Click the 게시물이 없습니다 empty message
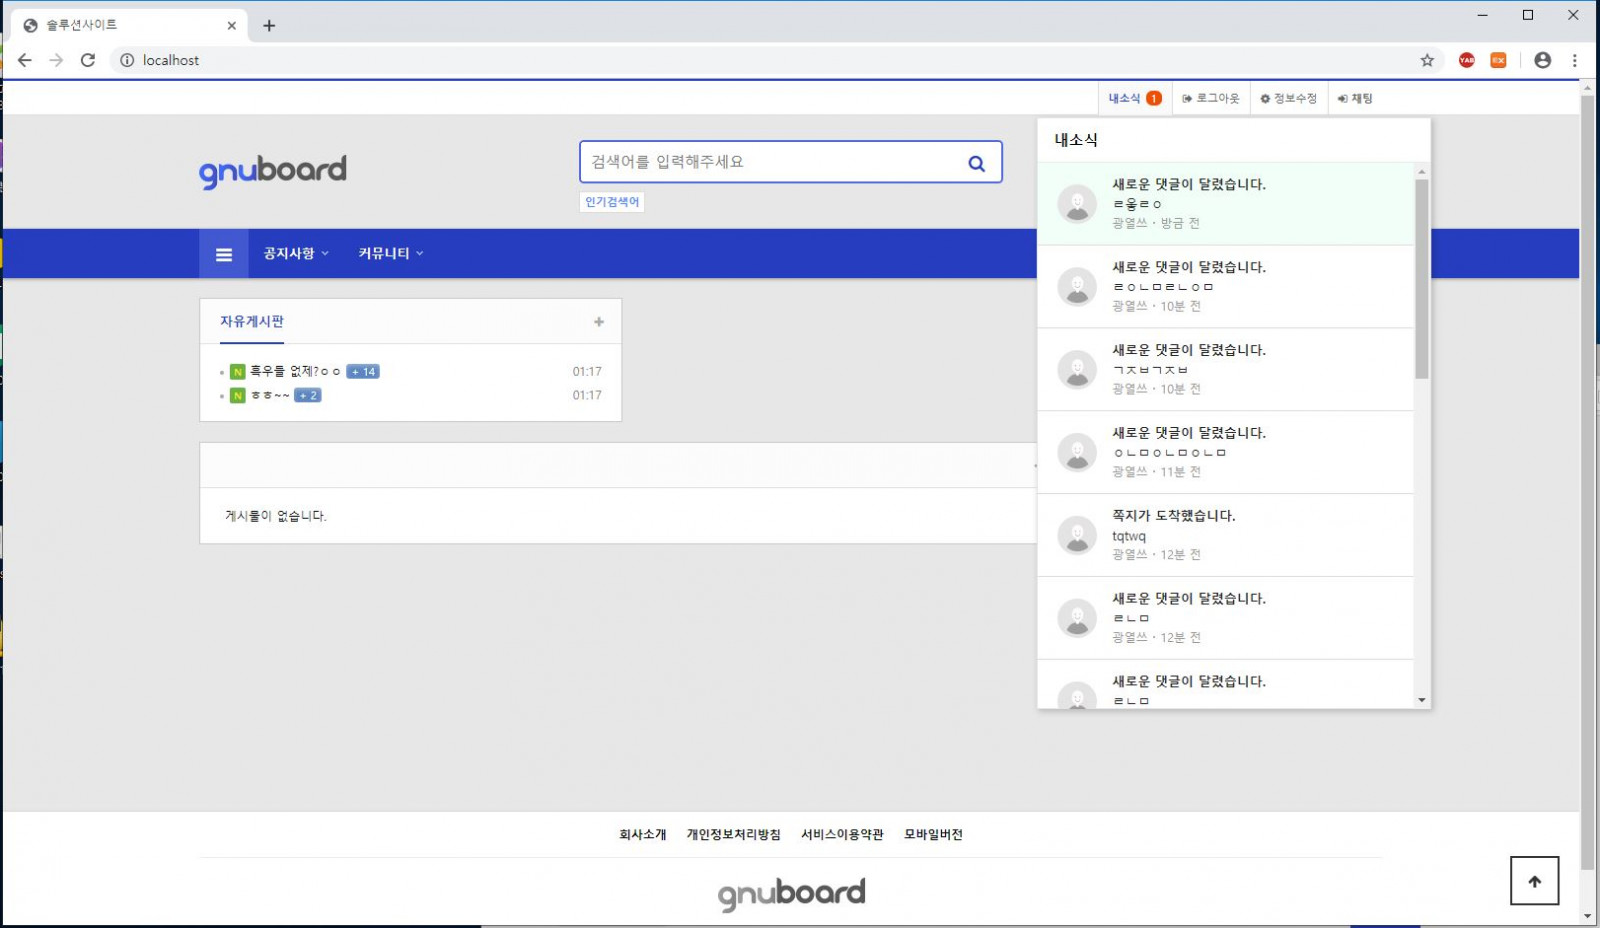This screenshot has width=1600, height=928. pos(276,516)
